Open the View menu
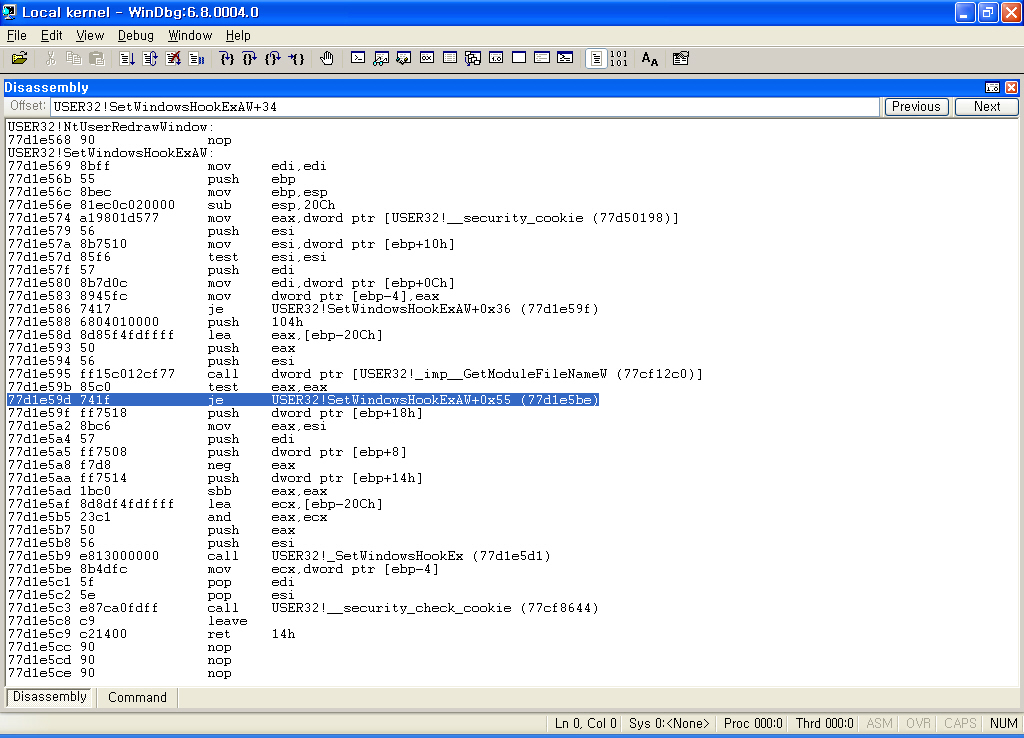 point(89,35)
